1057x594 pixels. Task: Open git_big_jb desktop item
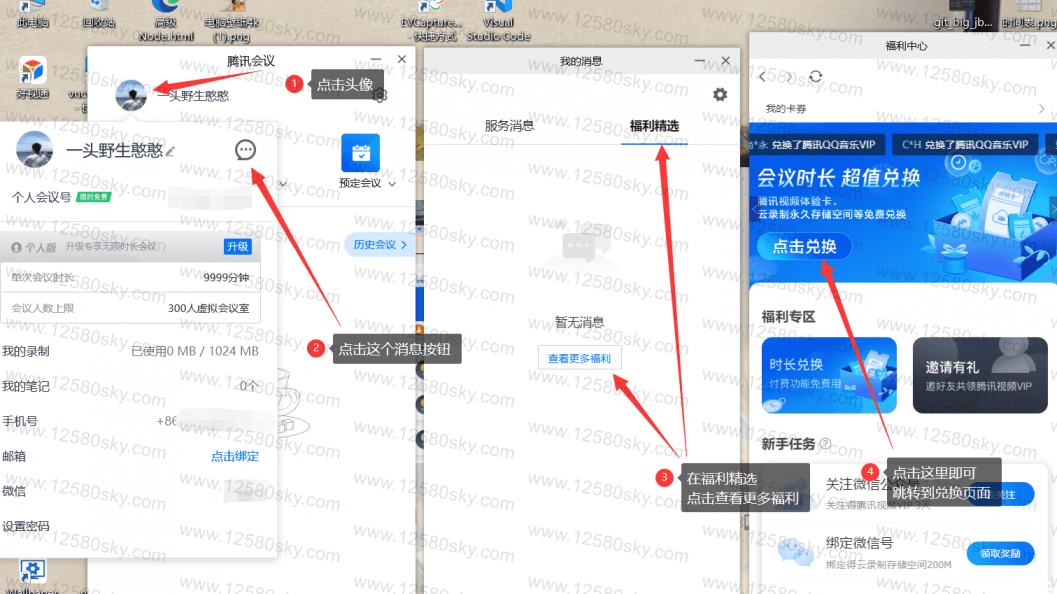963,14
